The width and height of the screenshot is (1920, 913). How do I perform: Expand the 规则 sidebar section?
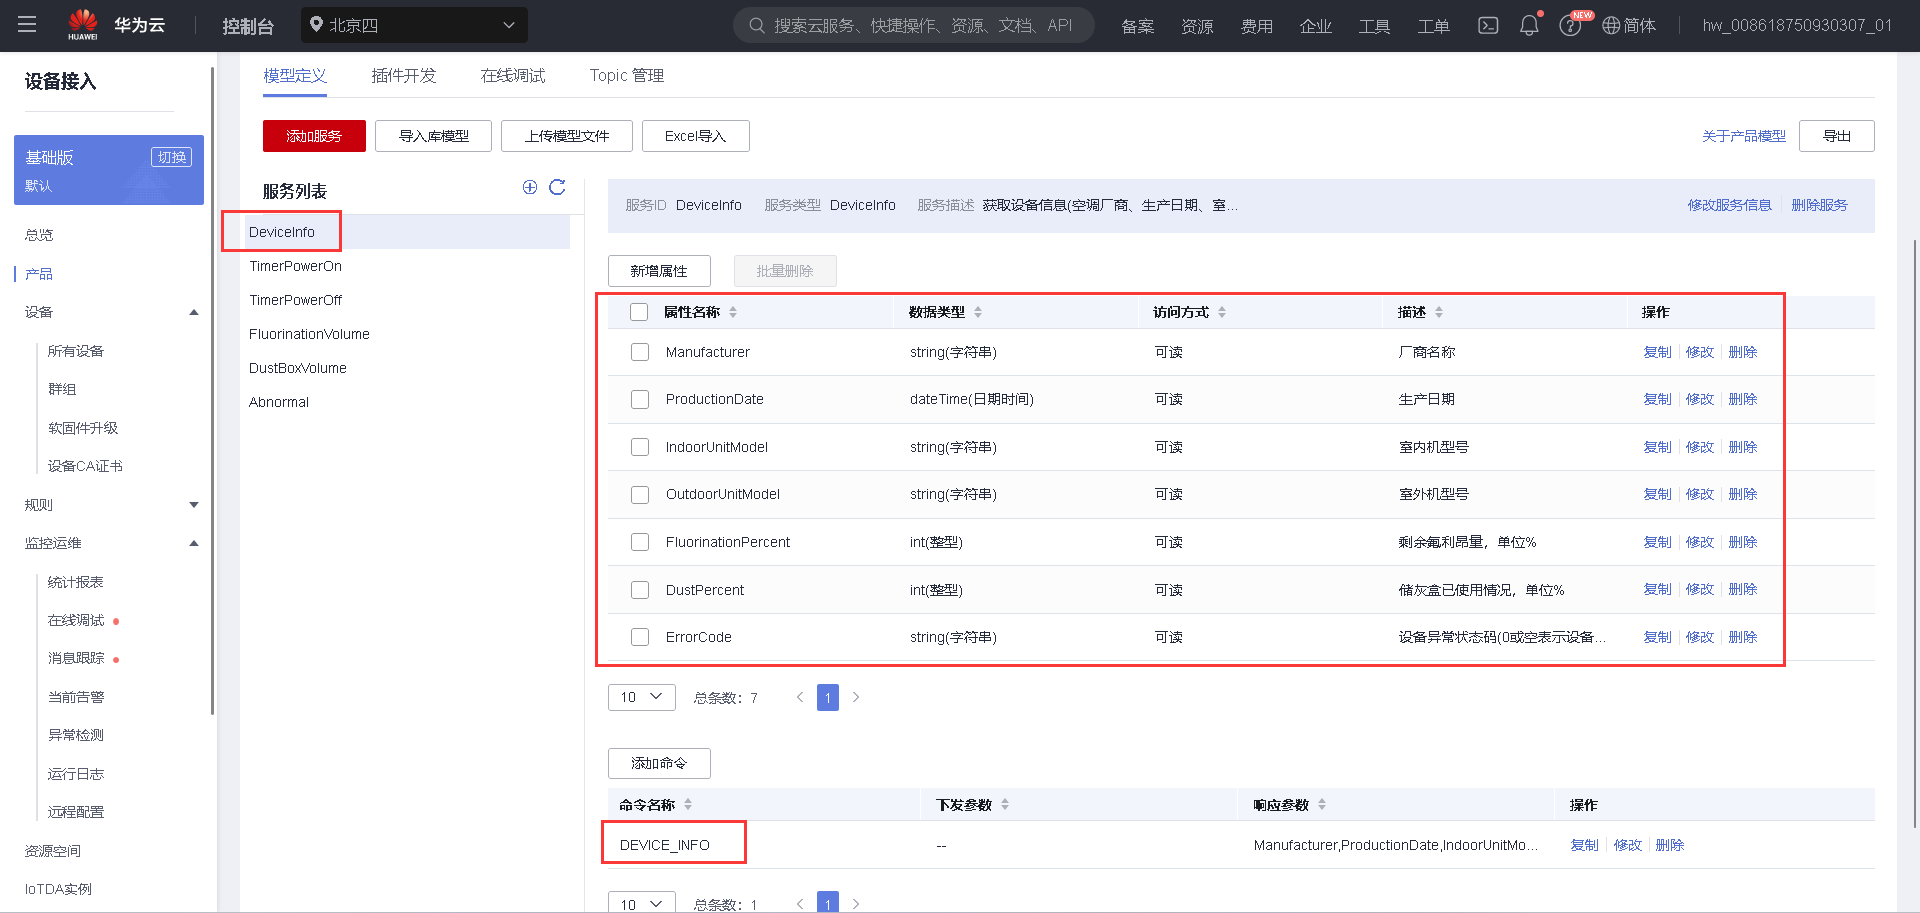[x=194, y=505]
